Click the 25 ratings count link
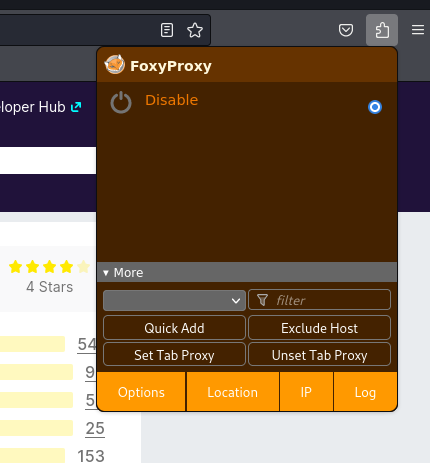This screenshot has width=430, height=463. [95, 428]
